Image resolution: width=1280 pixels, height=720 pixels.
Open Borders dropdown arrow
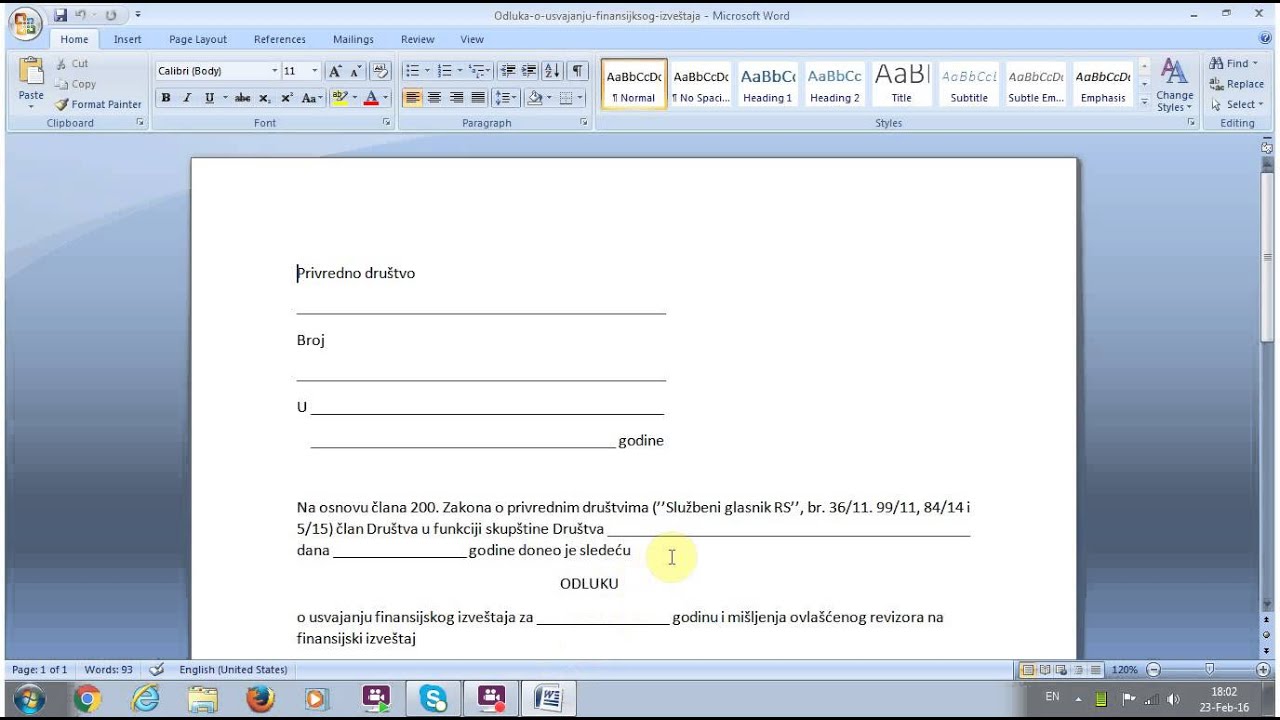point(581,98)
